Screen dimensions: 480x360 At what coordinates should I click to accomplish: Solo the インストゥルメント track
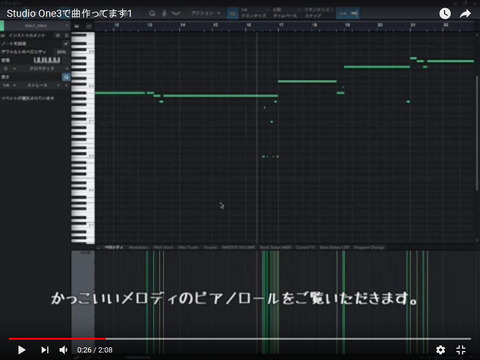coord(66,35)
